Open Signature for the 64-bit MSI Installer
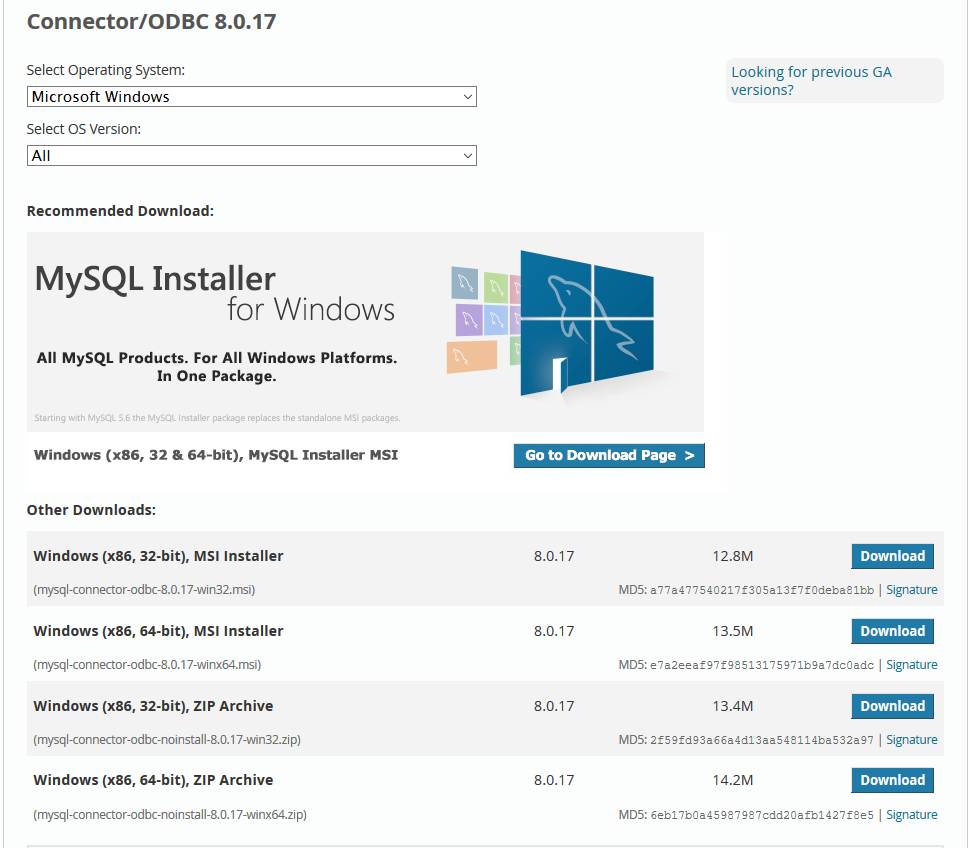Screen dimensions: 972x849 911,664
